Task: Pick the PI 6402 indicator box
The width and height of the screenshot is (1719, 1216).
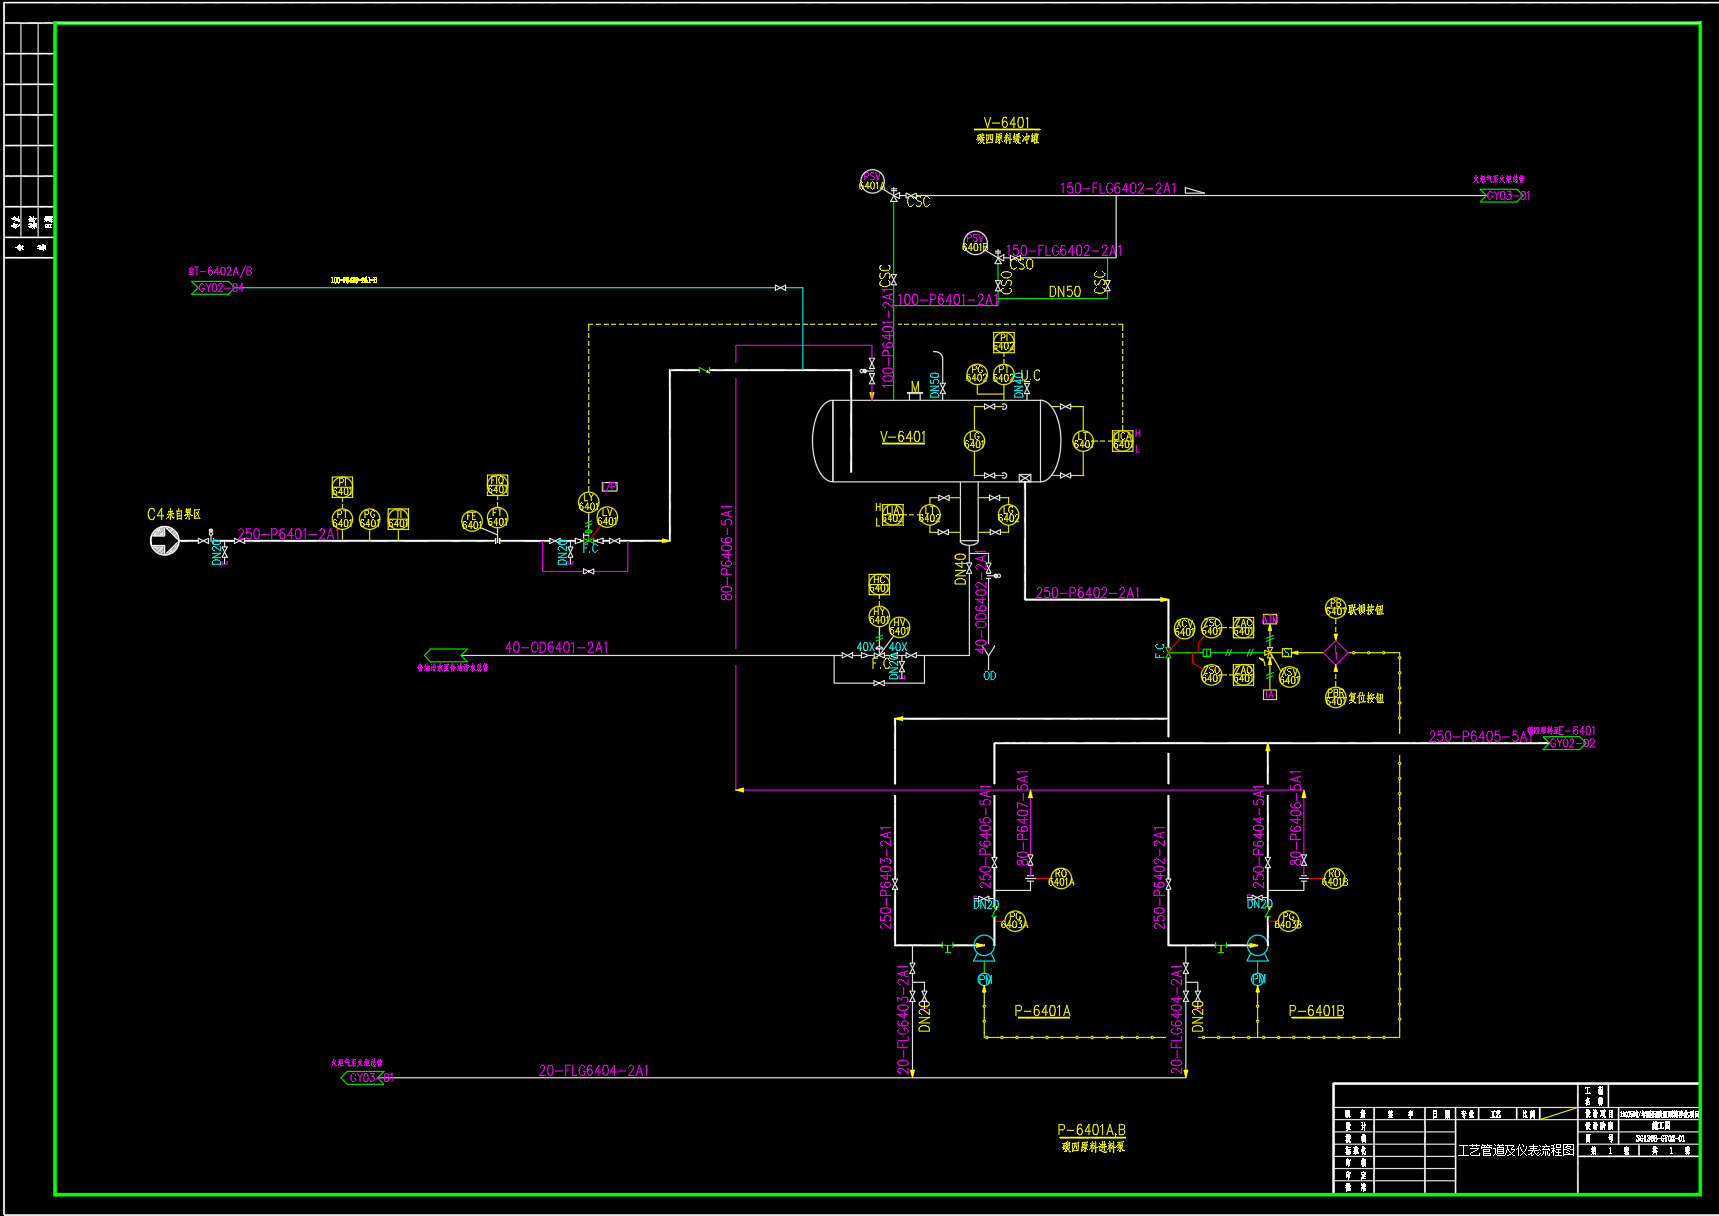Action: point(1004,343)
